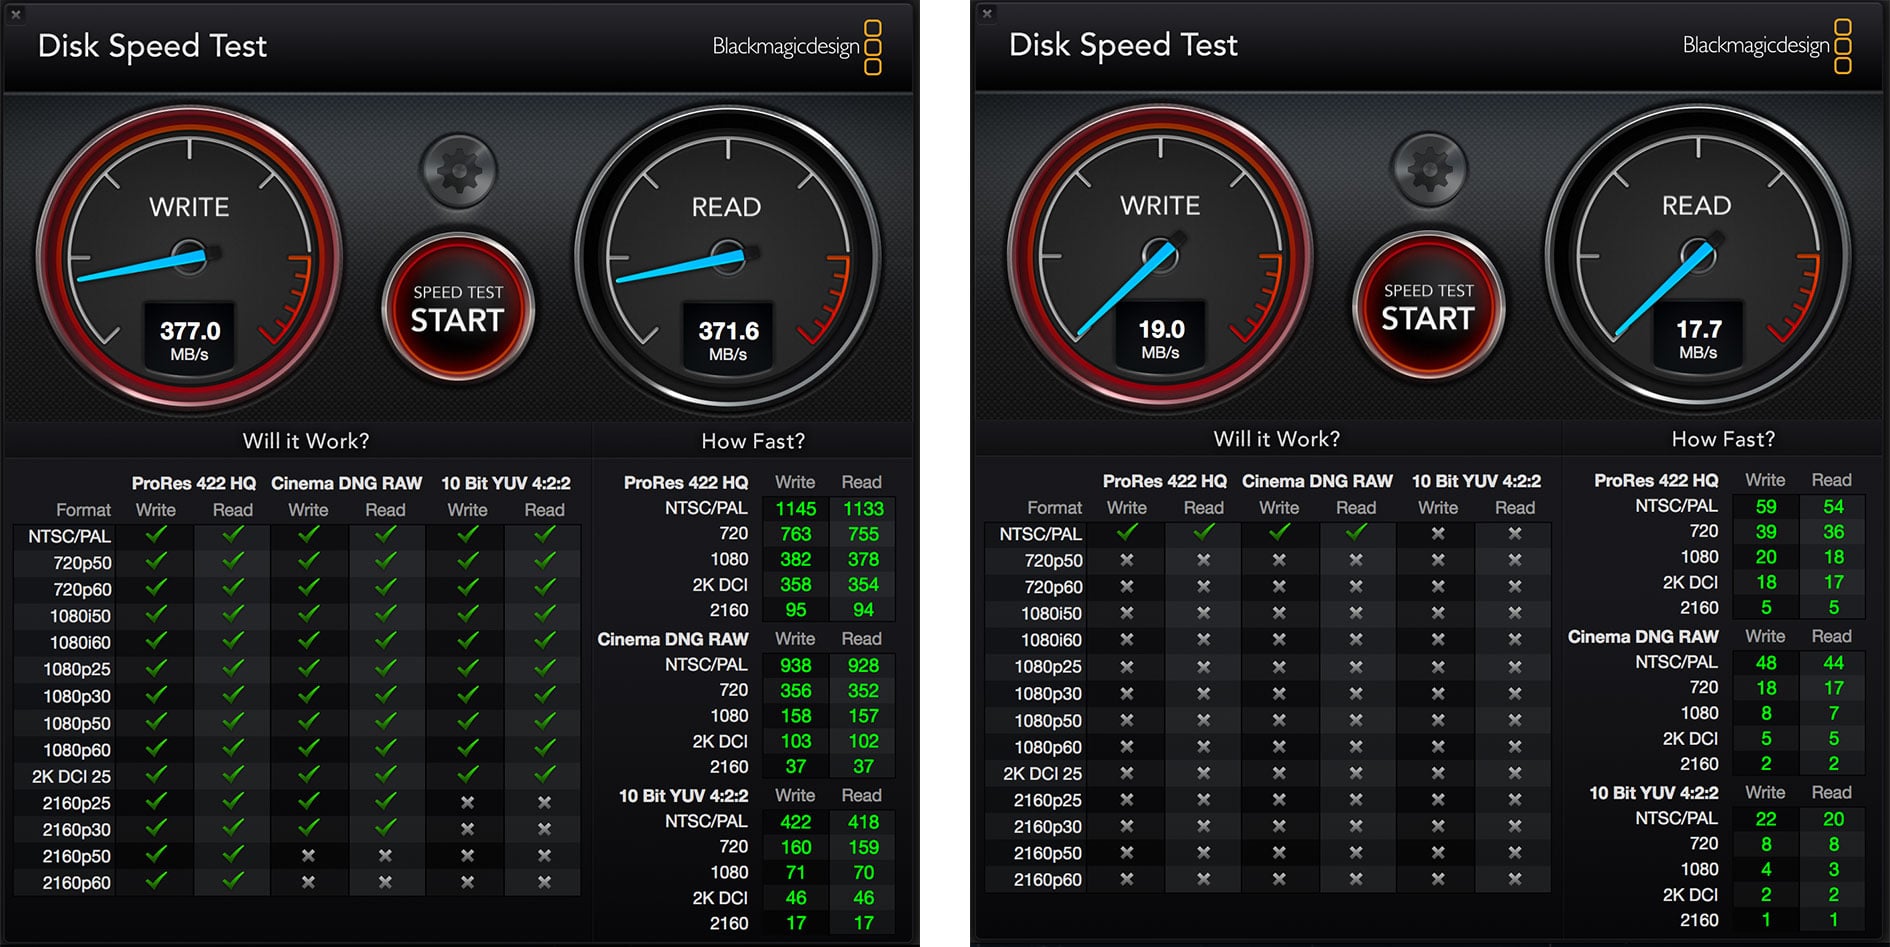1890x947 pixels.
Task: Click the green checkmark for 1080p60 ProRes Write
Action: pyautogui.click(x=156, y=750)
